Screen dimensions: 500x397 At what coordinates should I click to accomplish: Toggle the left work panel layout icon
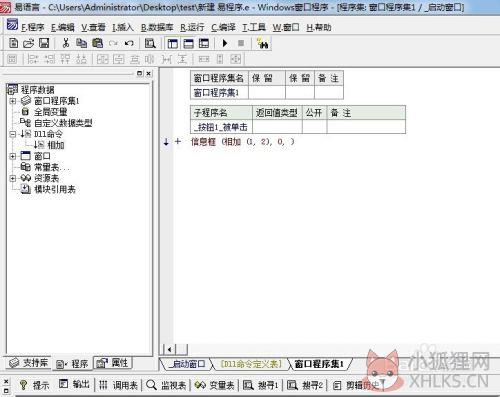click(173, 43)
